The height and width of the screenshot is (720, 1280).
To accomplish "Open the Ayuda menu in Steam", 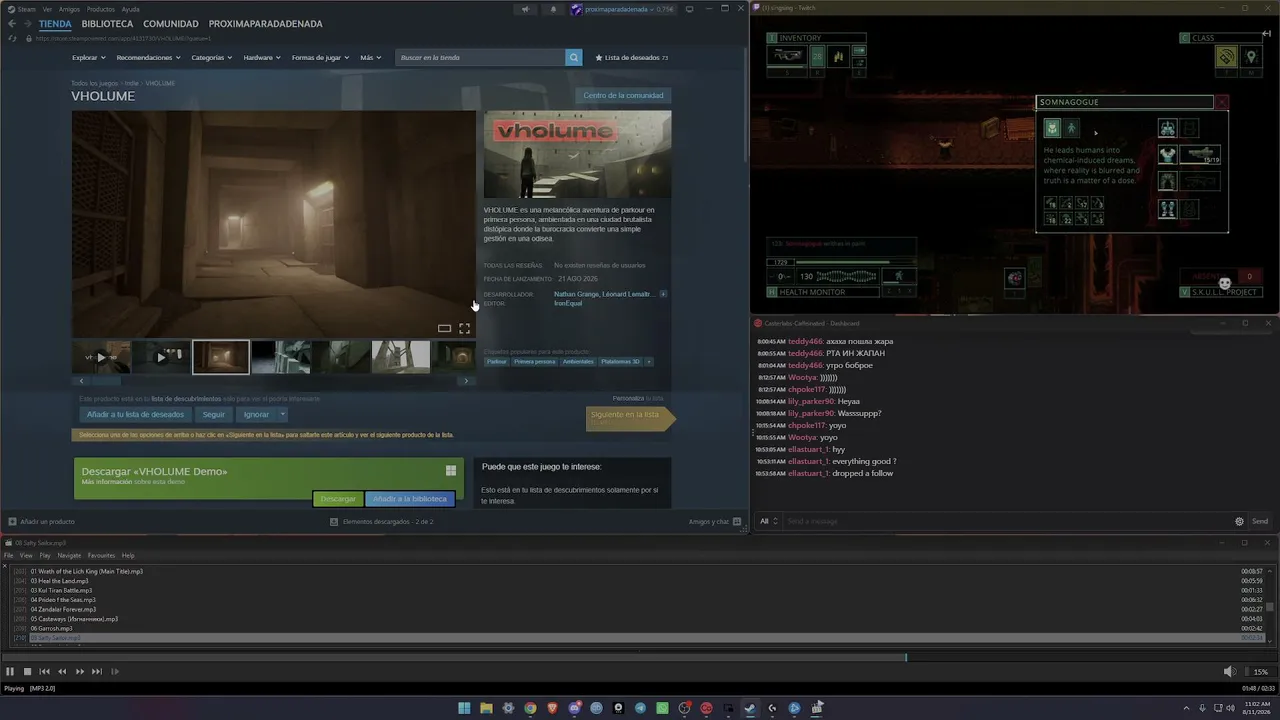I will coord(130,9).
